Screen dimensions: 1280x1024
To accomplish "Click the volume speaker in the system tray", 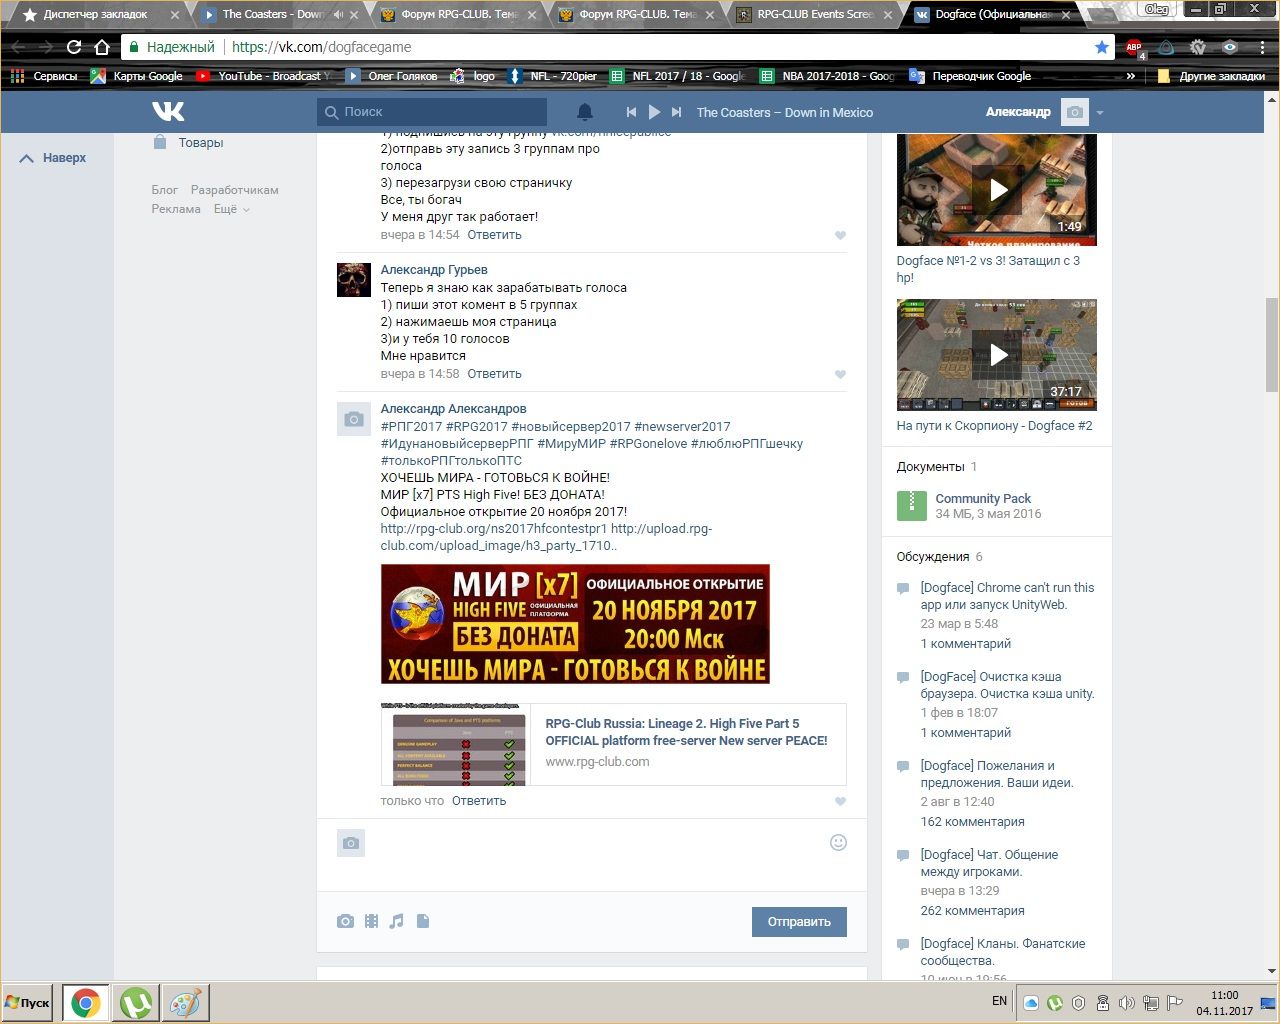I will point(1126,1002).
